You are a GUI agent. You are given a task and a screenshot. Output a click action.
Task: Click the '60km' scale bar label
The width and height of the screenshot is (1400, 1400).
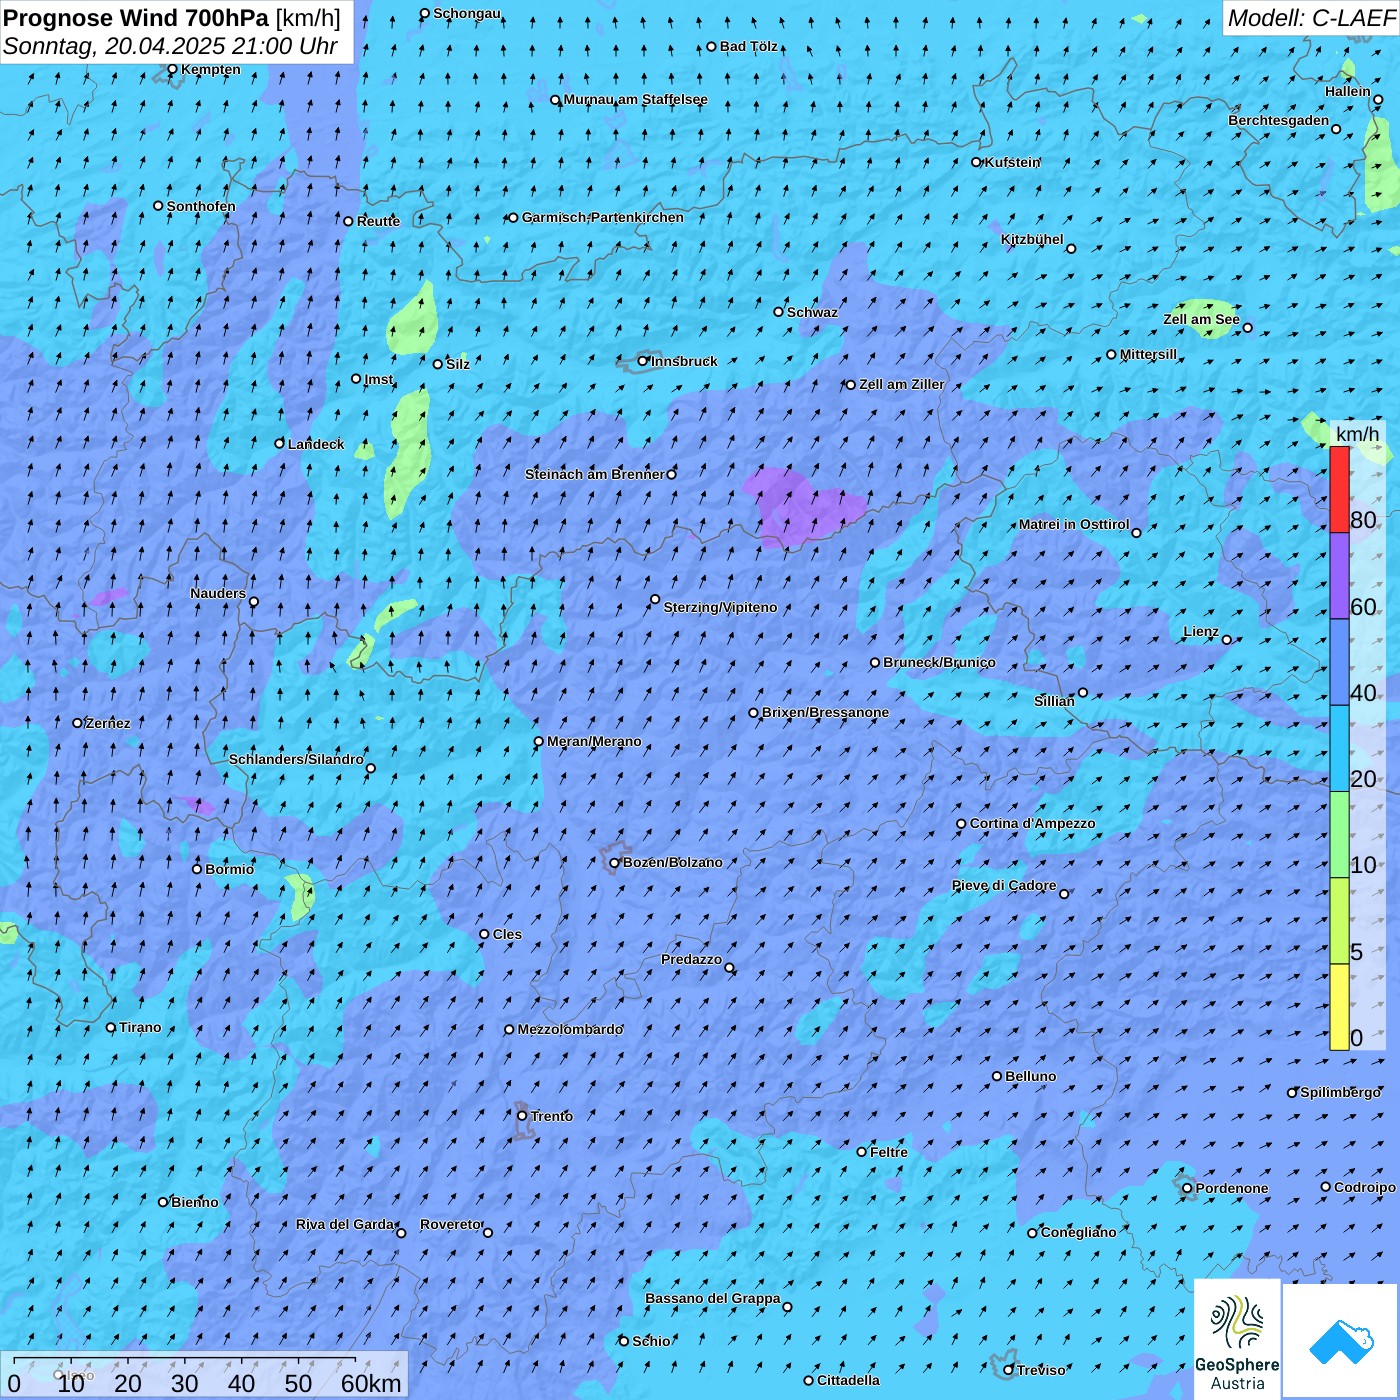pos(371,1383)
